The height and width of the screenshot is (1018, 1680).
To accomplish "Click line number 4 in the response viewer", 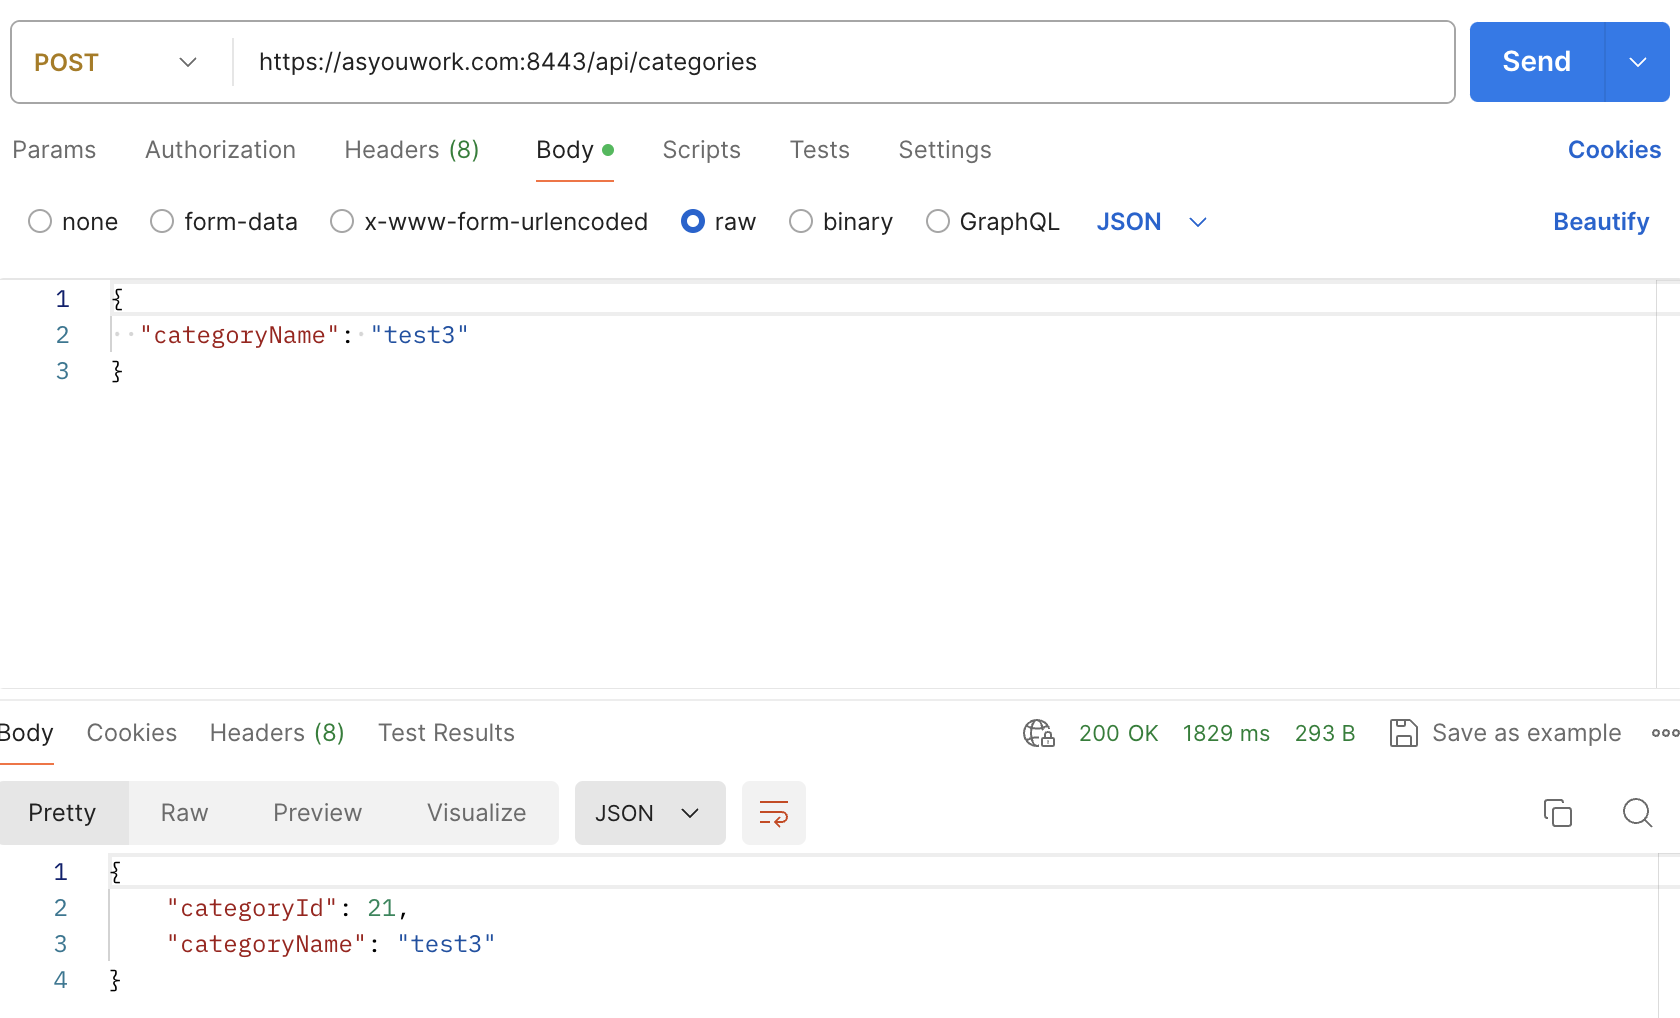I will point(60,980).
